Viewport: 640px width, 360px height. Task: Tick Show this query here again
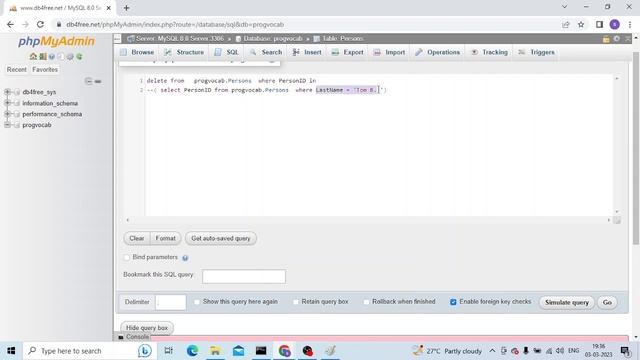coord(197,302)
